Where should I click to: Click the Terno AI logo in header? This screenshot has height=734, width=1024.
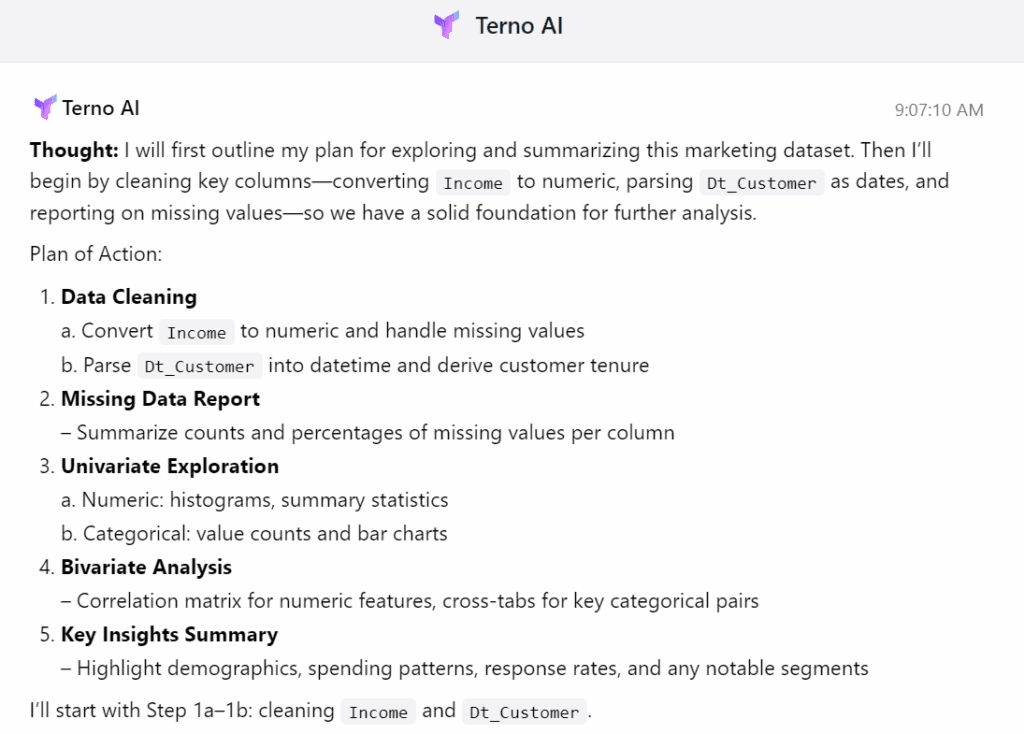[446, 26]
